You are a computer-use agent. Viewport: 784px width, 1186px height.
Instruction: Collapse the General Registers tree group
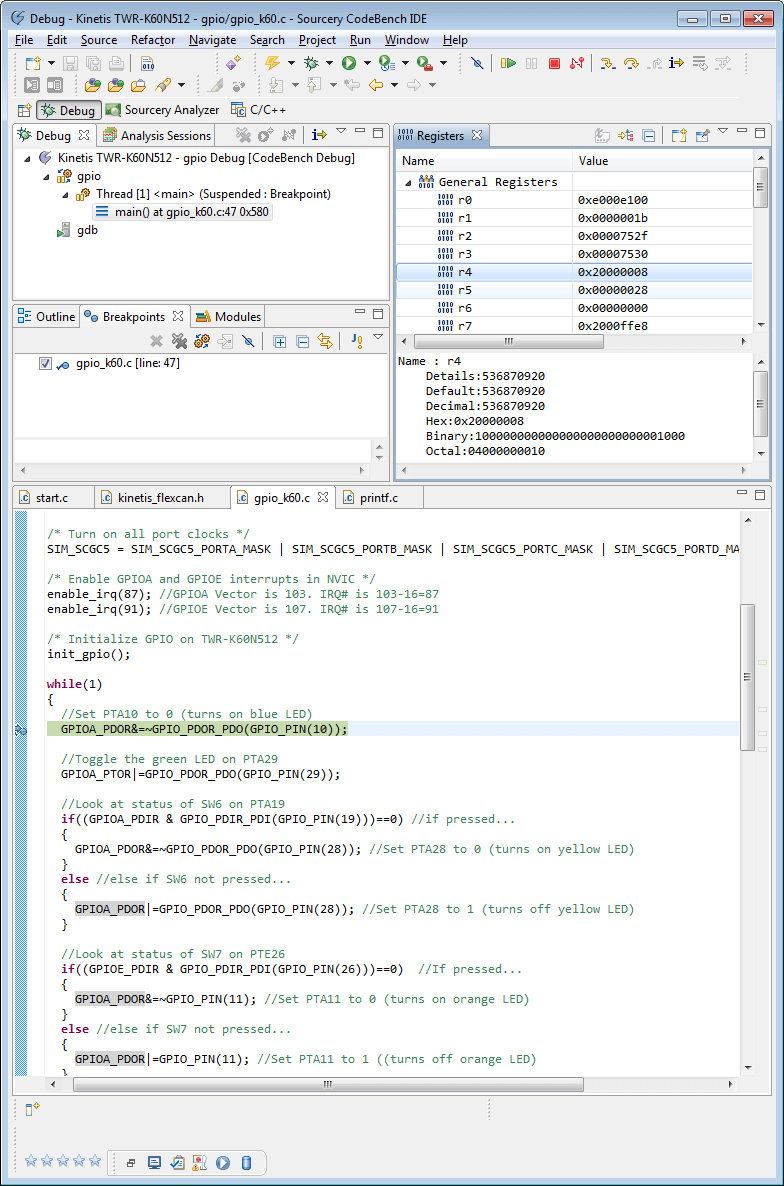pos(408,182)
